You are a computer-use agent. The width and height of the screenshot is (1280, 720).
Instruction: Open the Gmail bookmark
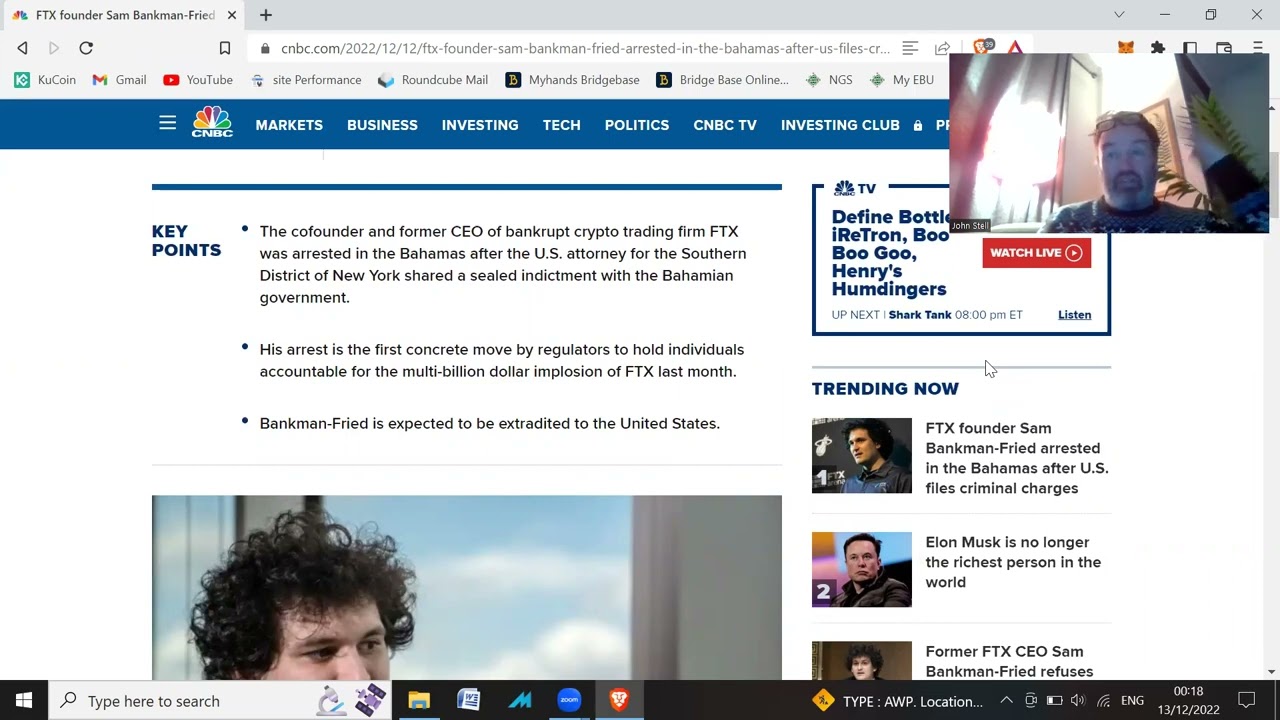(x=119, y=80)
